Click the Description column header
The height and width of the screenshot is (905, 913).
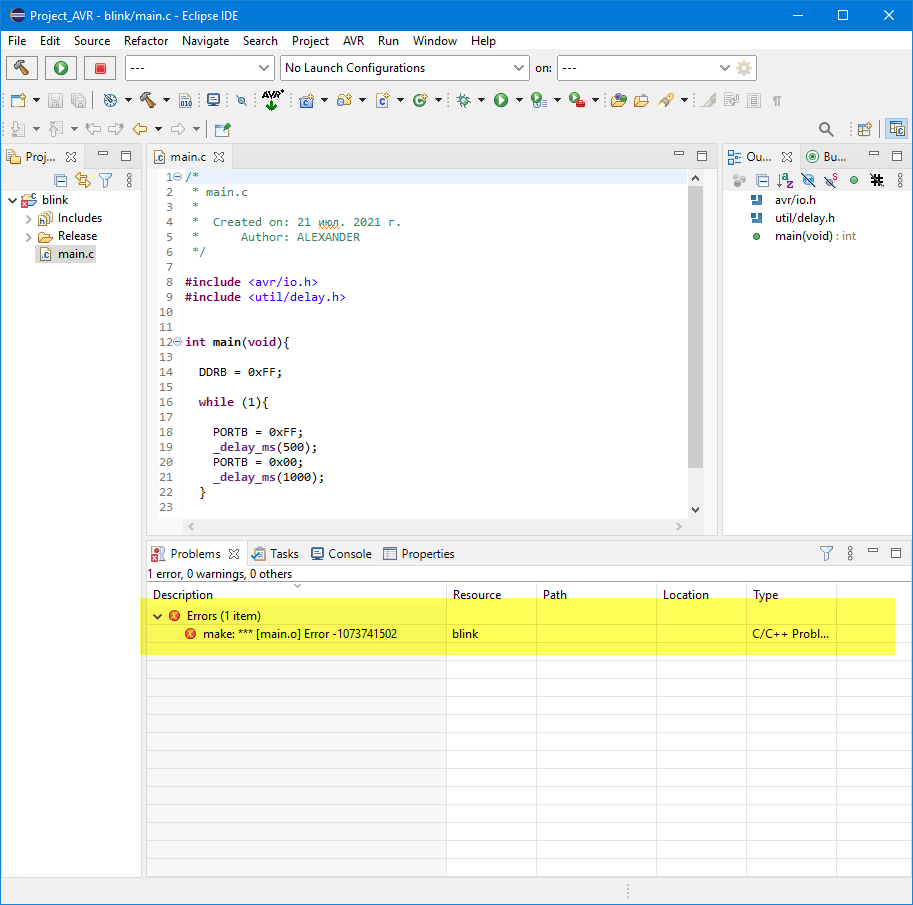tap(297, 595)
